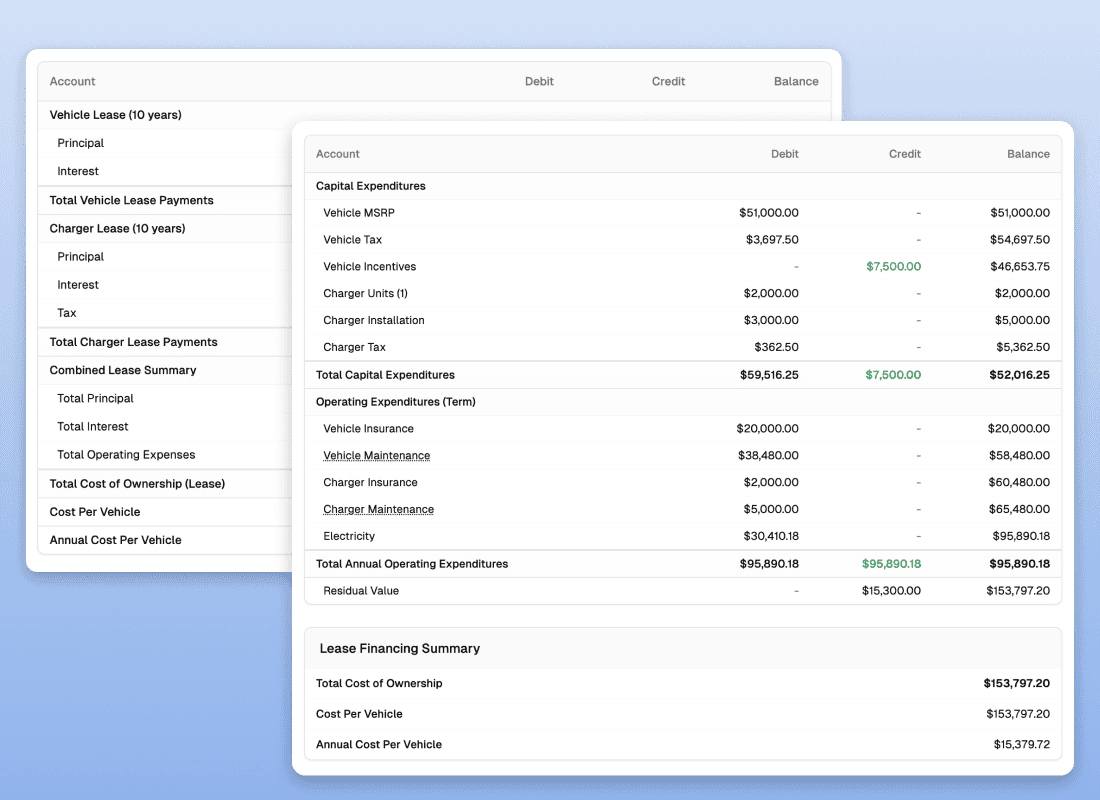Click the Vehicle Incentives credit value $7,500.00
Viewport: 1100px width, 800px height.
(x=893, y=266)
